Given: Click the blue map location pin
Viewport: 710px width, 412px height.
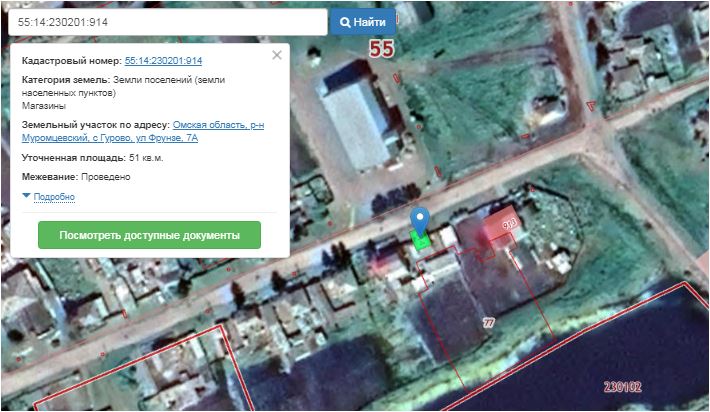Looking at the screenshot, I should 420,221.
